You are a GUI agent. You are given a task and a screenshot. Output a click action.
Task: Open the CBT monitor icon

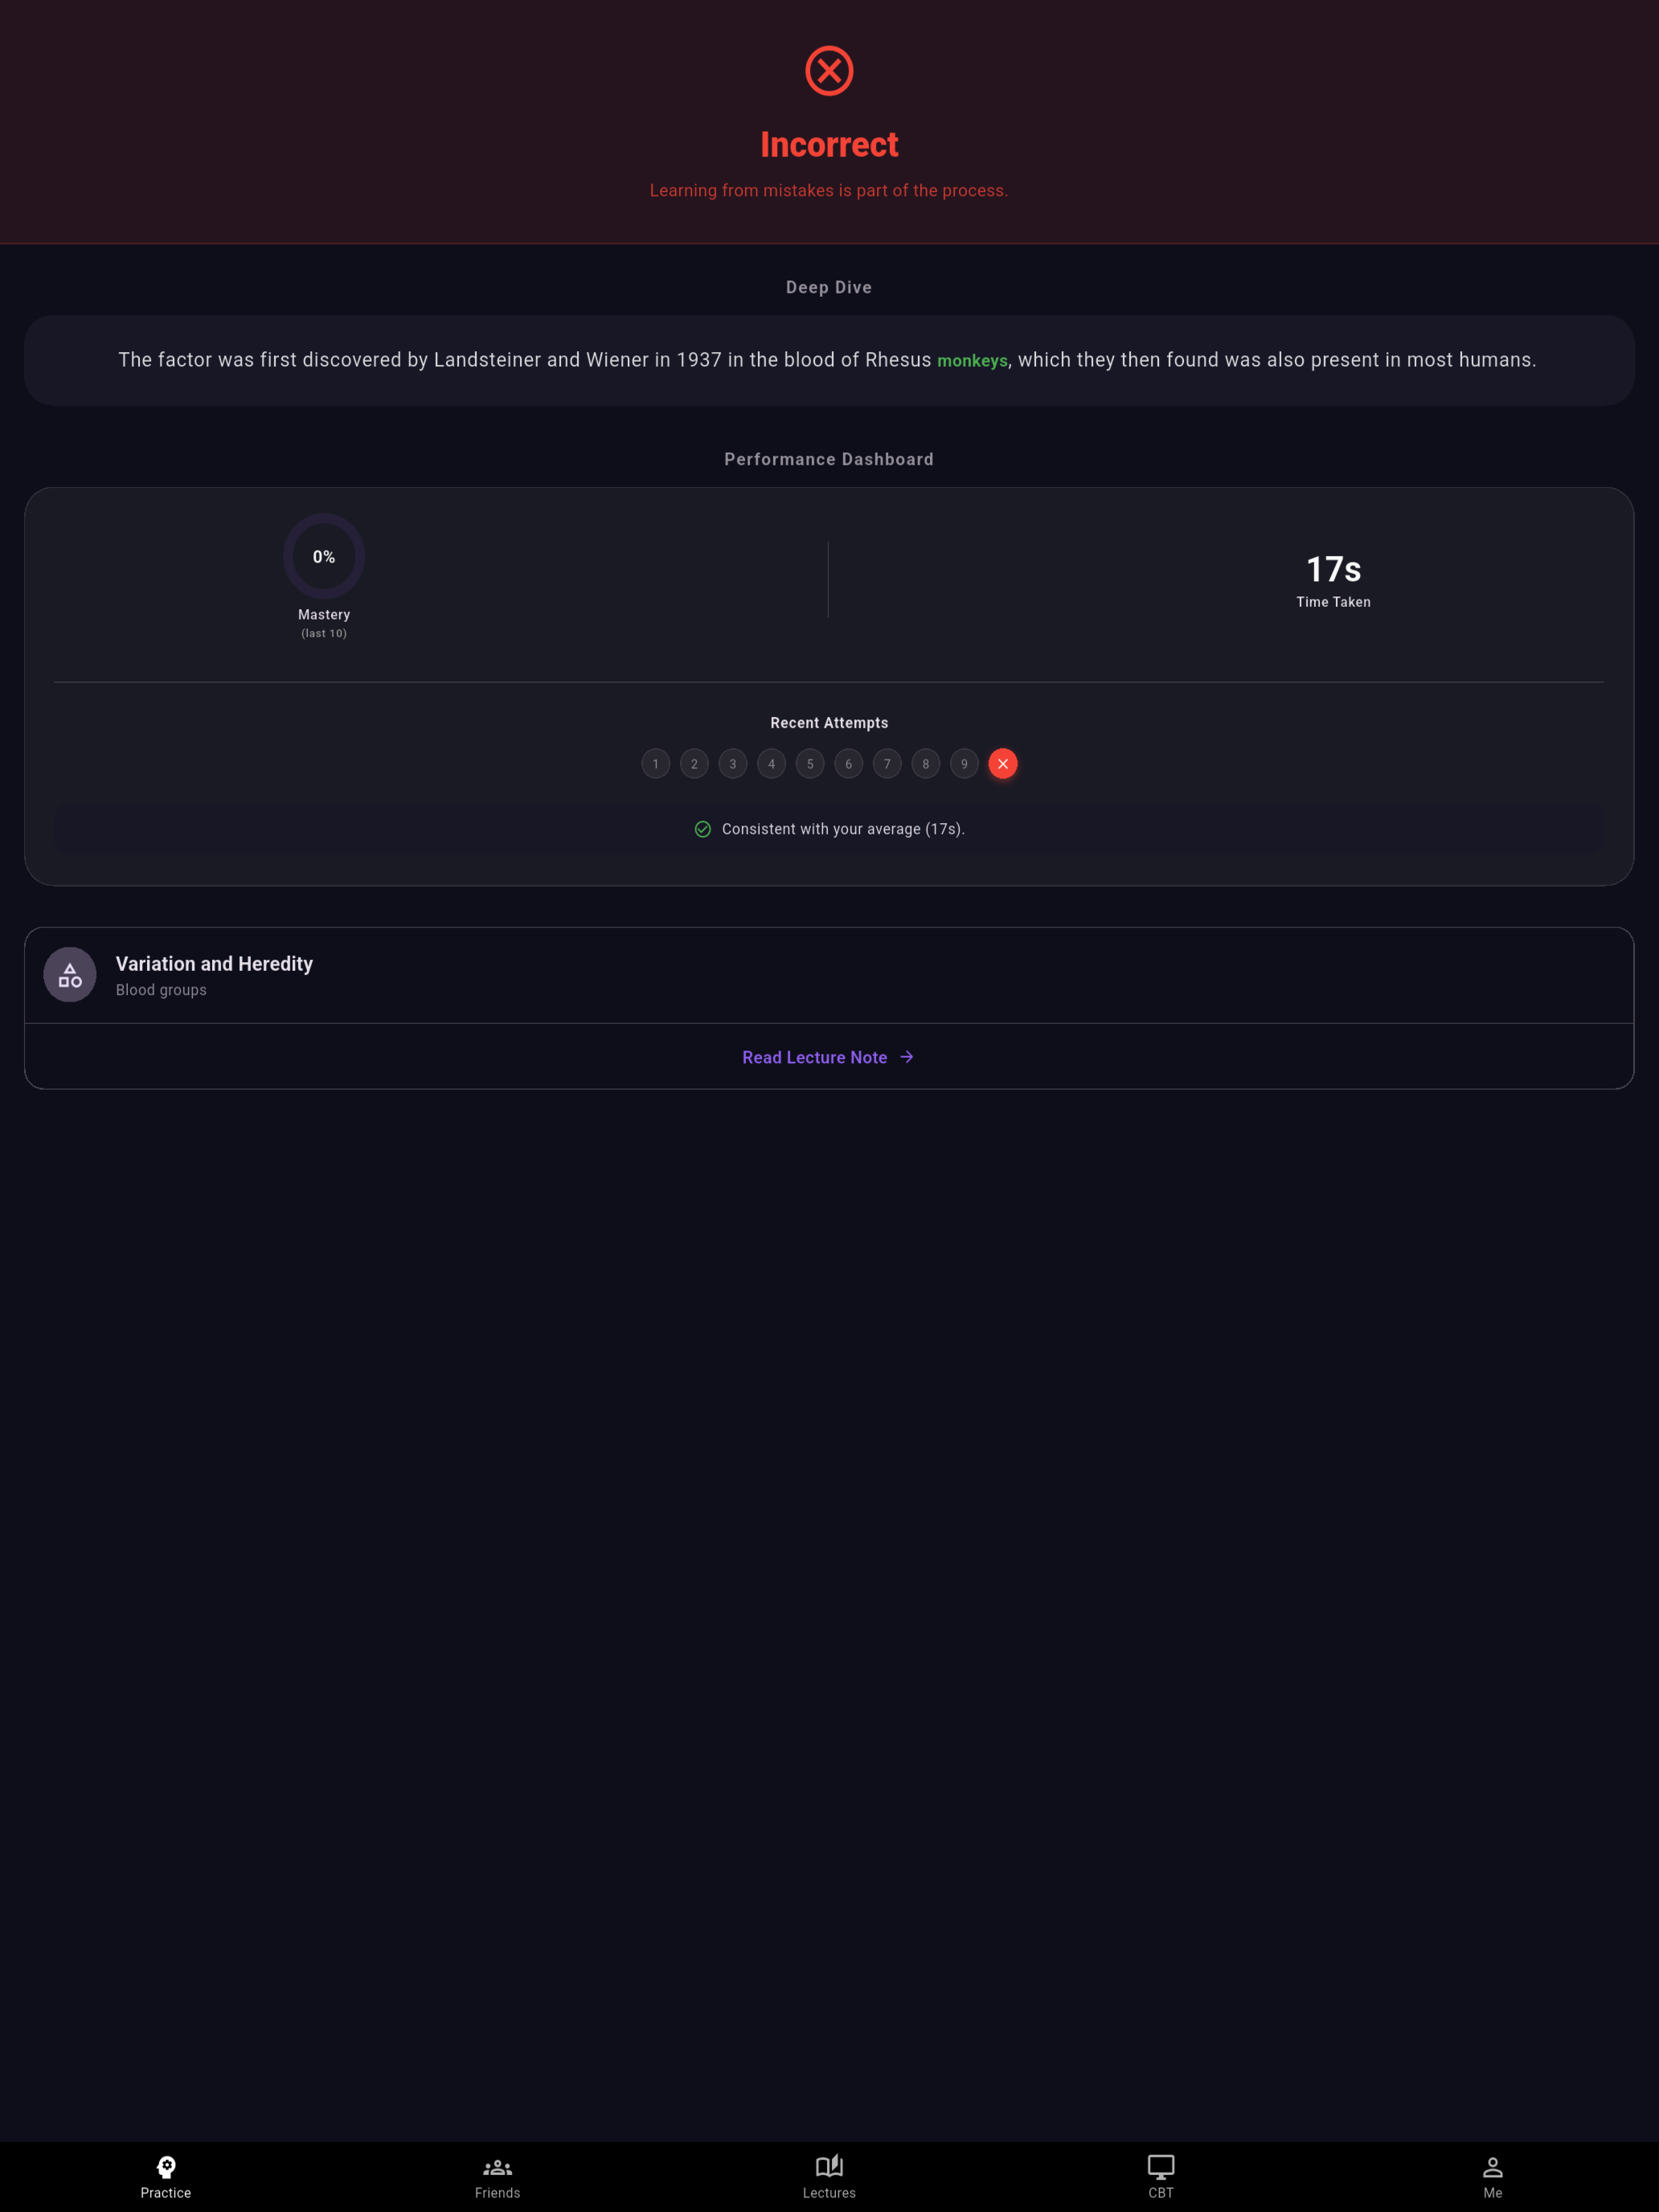tap(1161, 2166)
